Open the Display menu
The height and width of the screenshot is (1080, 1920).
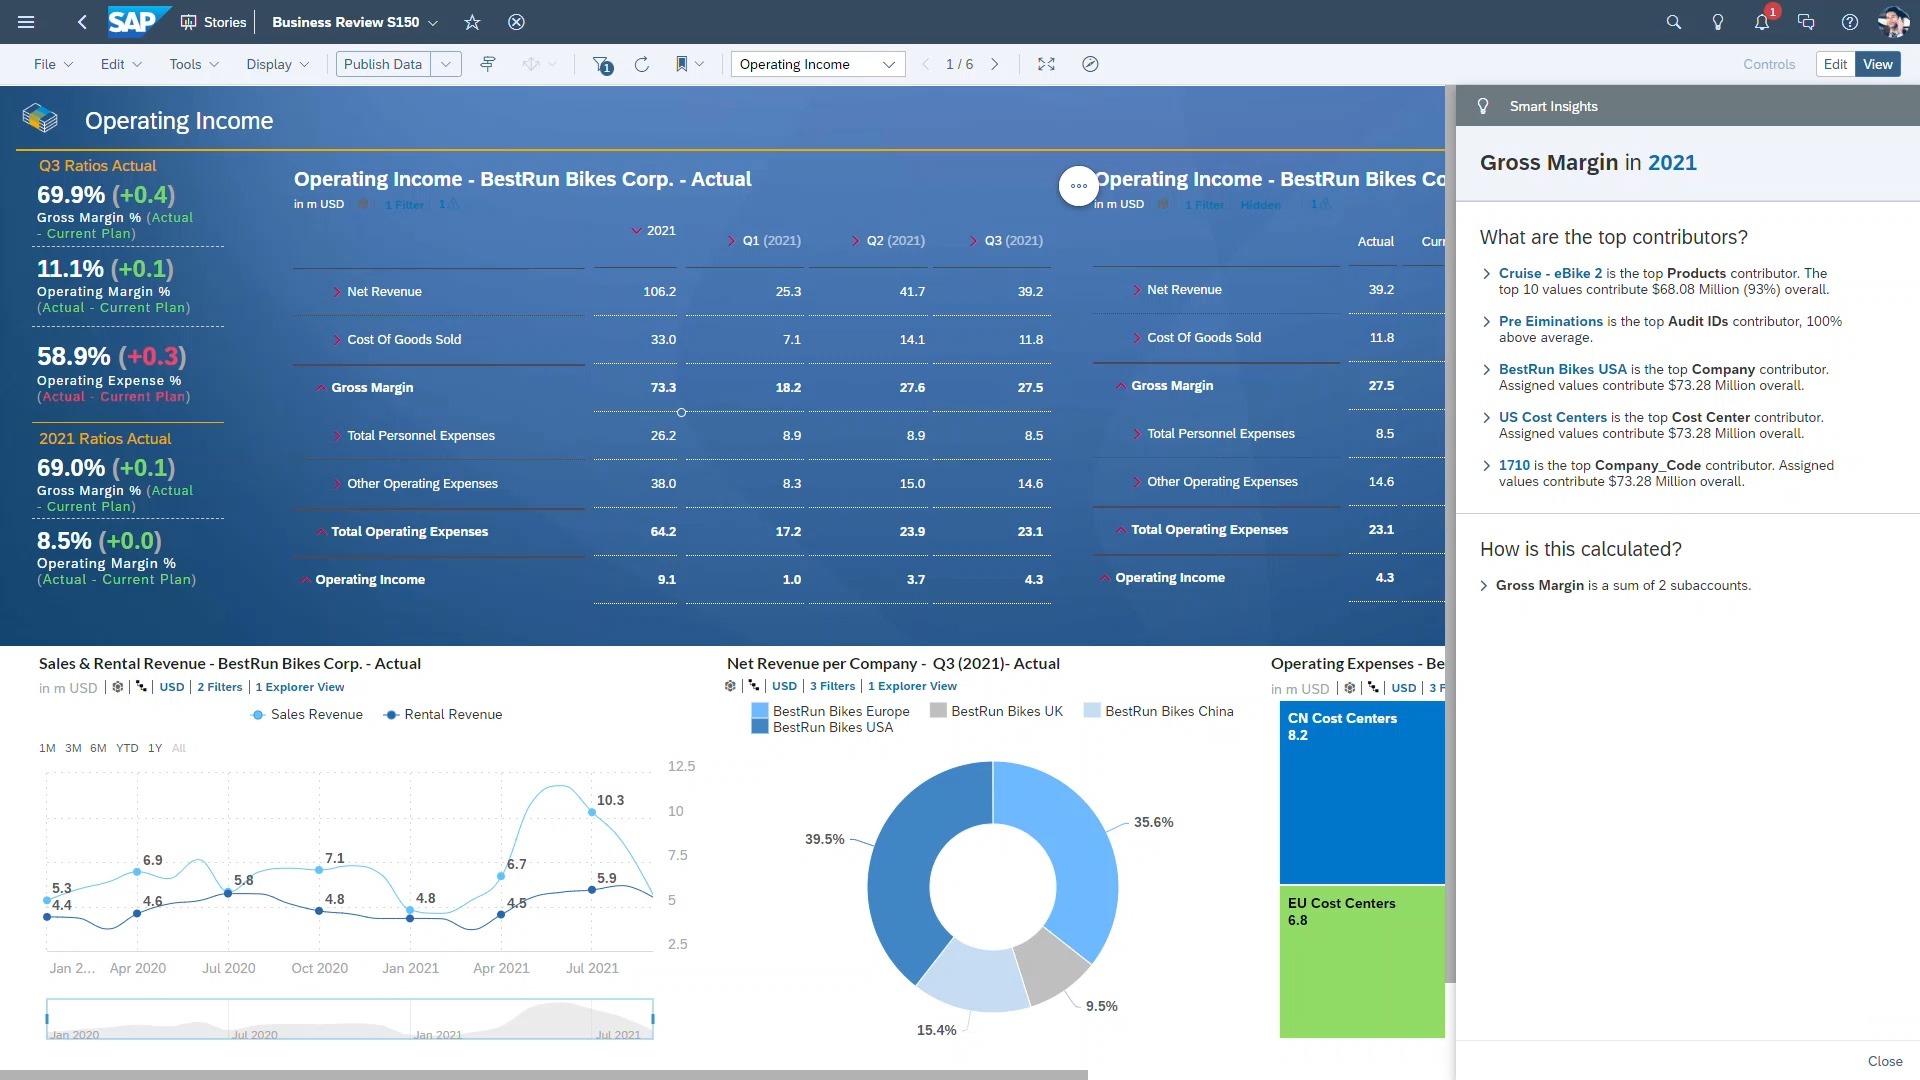277,64
